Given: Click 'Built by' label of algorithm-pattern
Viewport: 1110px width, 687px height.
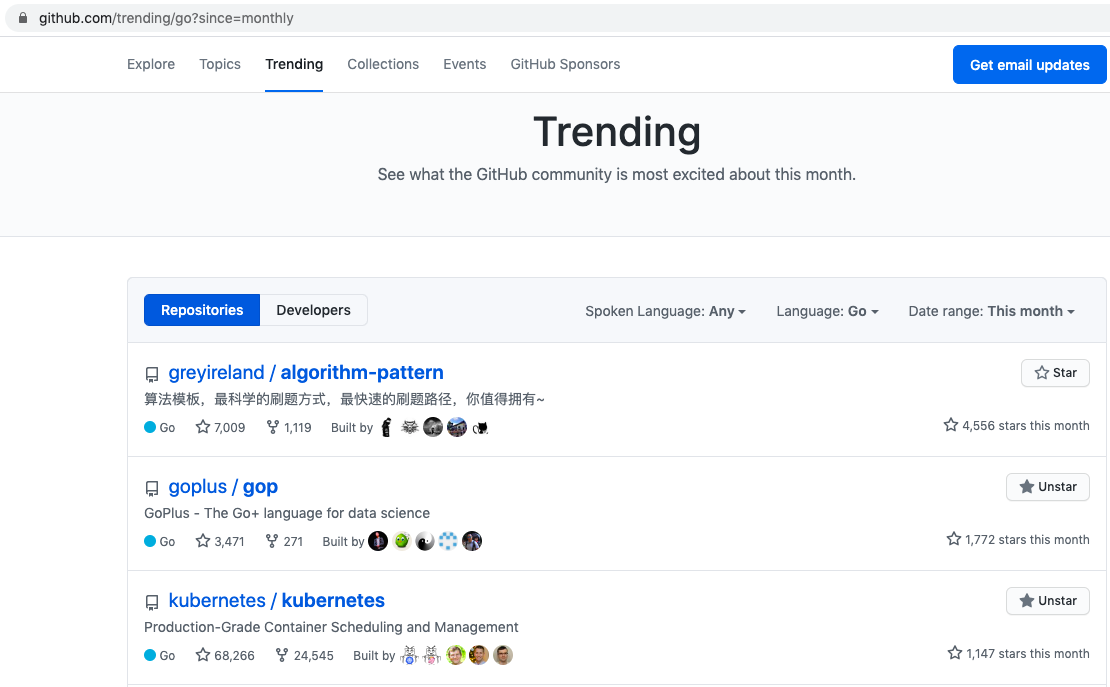Looking at the screenshot, I should [x=352, y=427].
